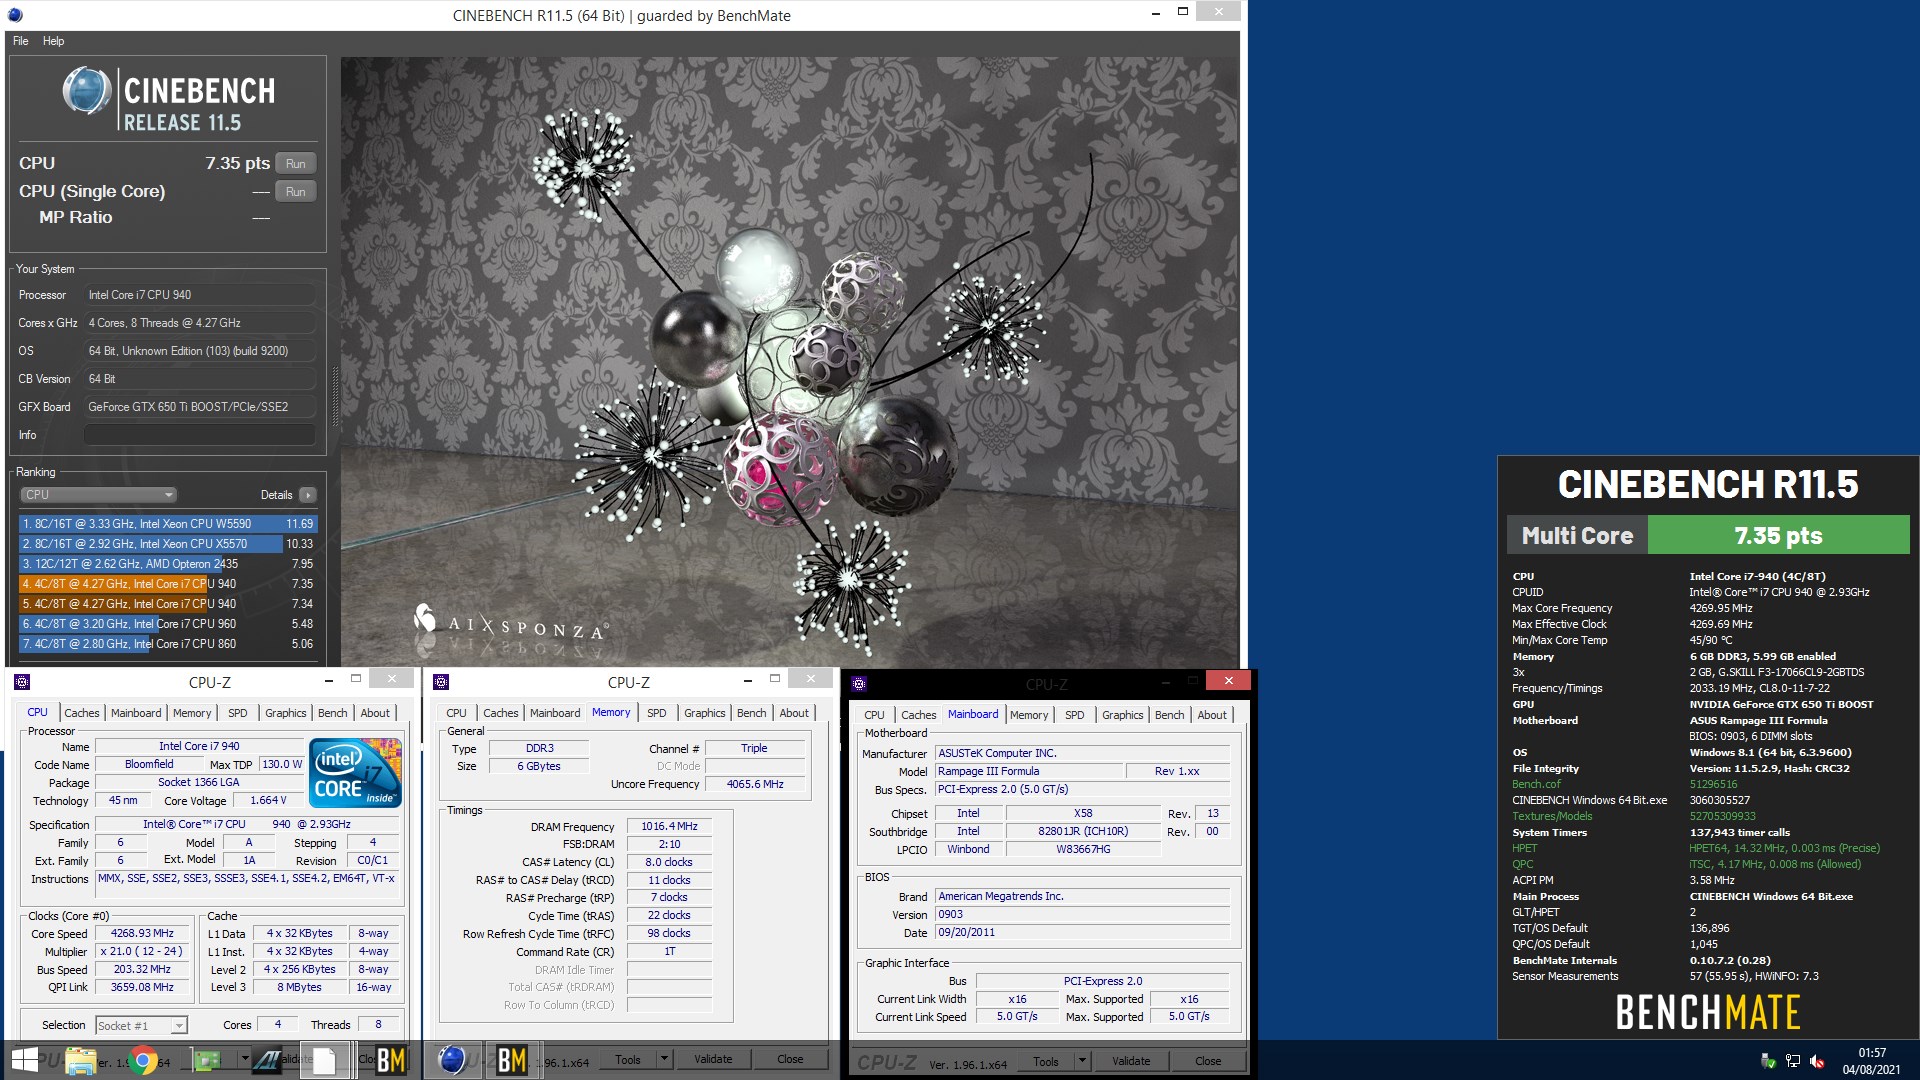Select the CPU tab in the Mainboard CPU-Z window
The image size is (1920, 1080).
pos(874,715)
